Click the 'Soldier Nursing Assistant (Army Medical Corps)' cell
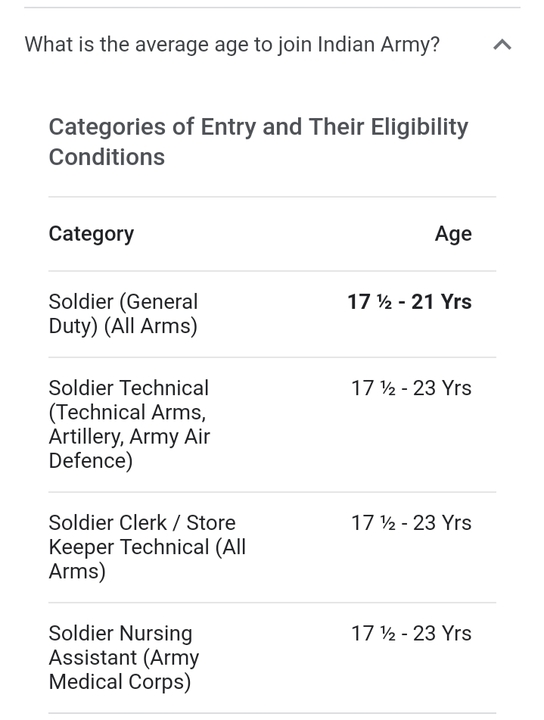This screenshot has height=720, width=544. pos(124,658)
